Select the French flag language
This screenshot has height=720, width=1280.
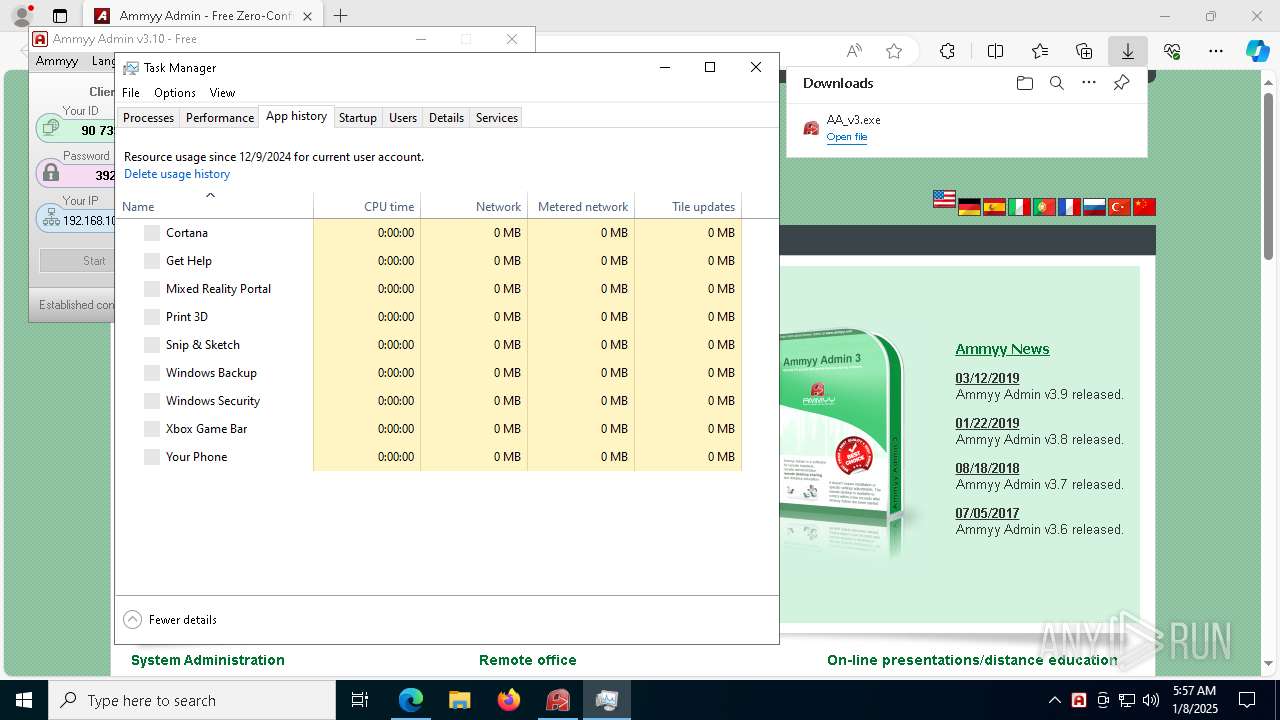tap(1069, 207)
